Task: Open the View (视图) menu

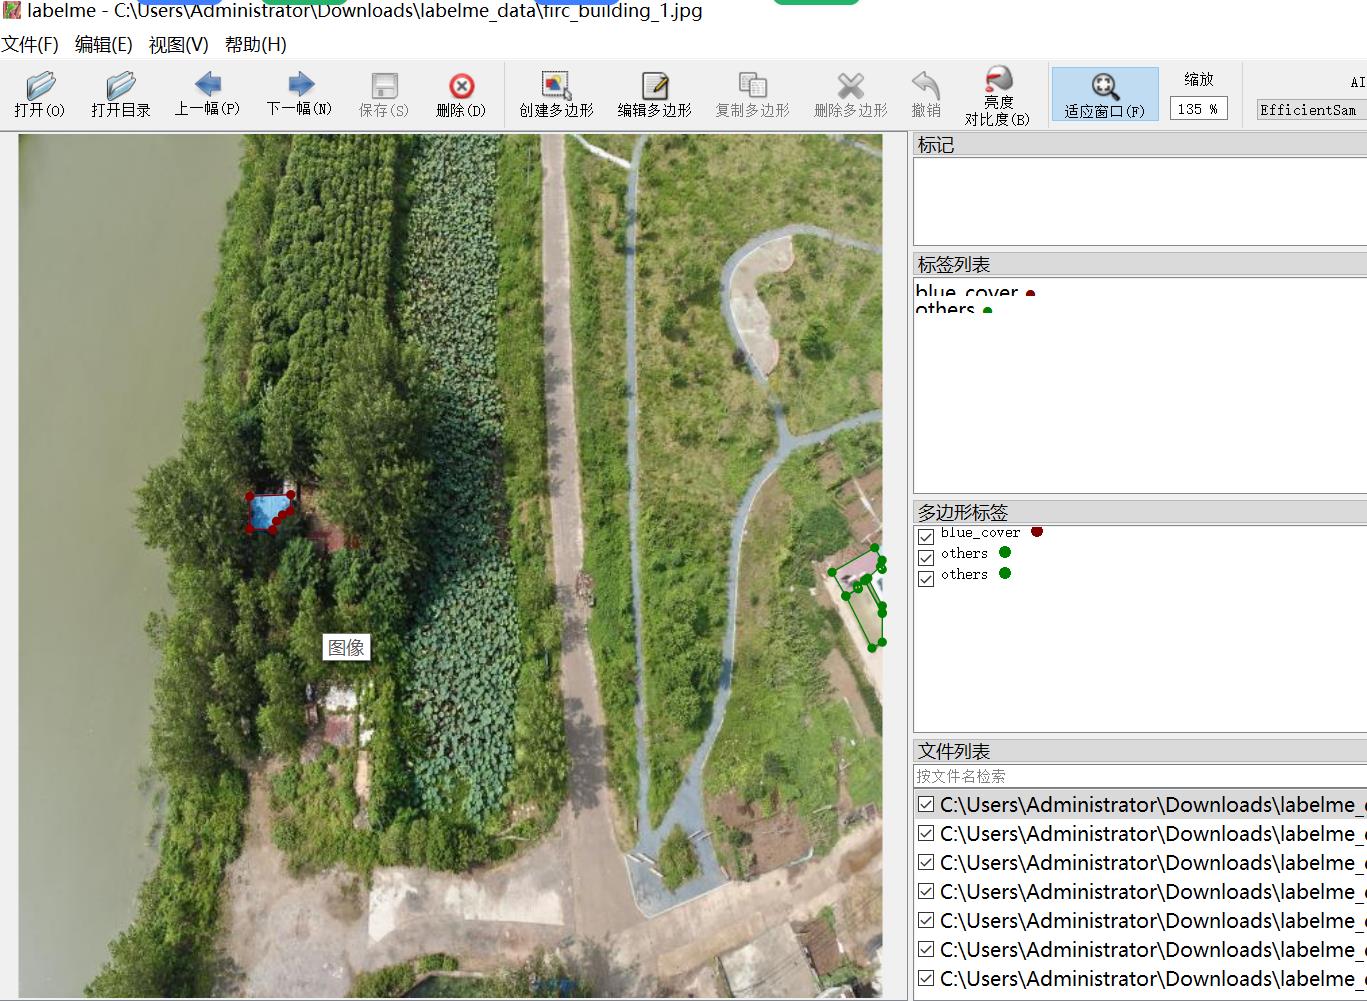Action: tap(178, 44)
